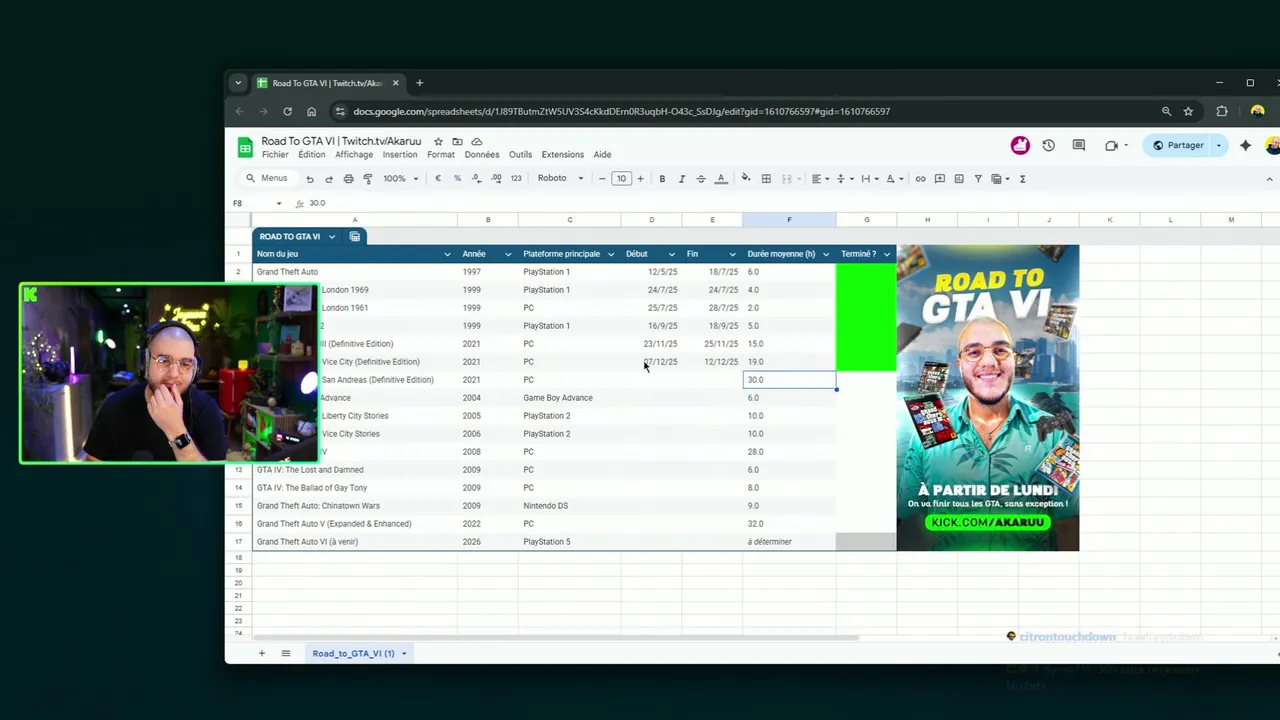Activate the paint format tool
Viewport: 1280px width, 720px height.
point(367,179)
